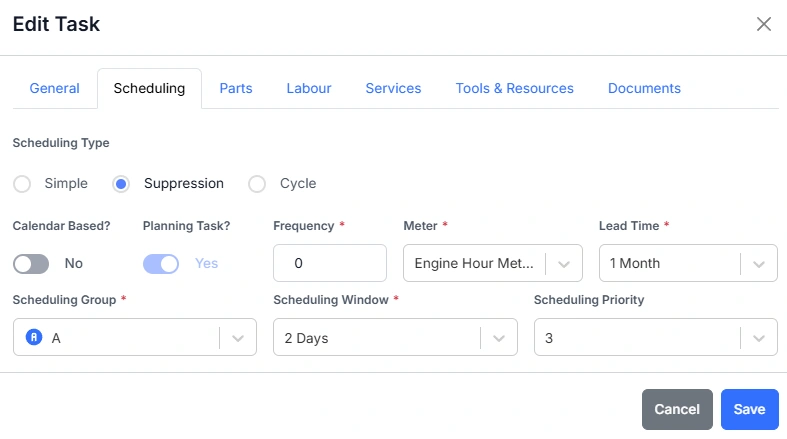Image resolution: width=787 pixels, height=439 pixels.
Task: Close the Edit Task dialog
Action: coord(764,24)
